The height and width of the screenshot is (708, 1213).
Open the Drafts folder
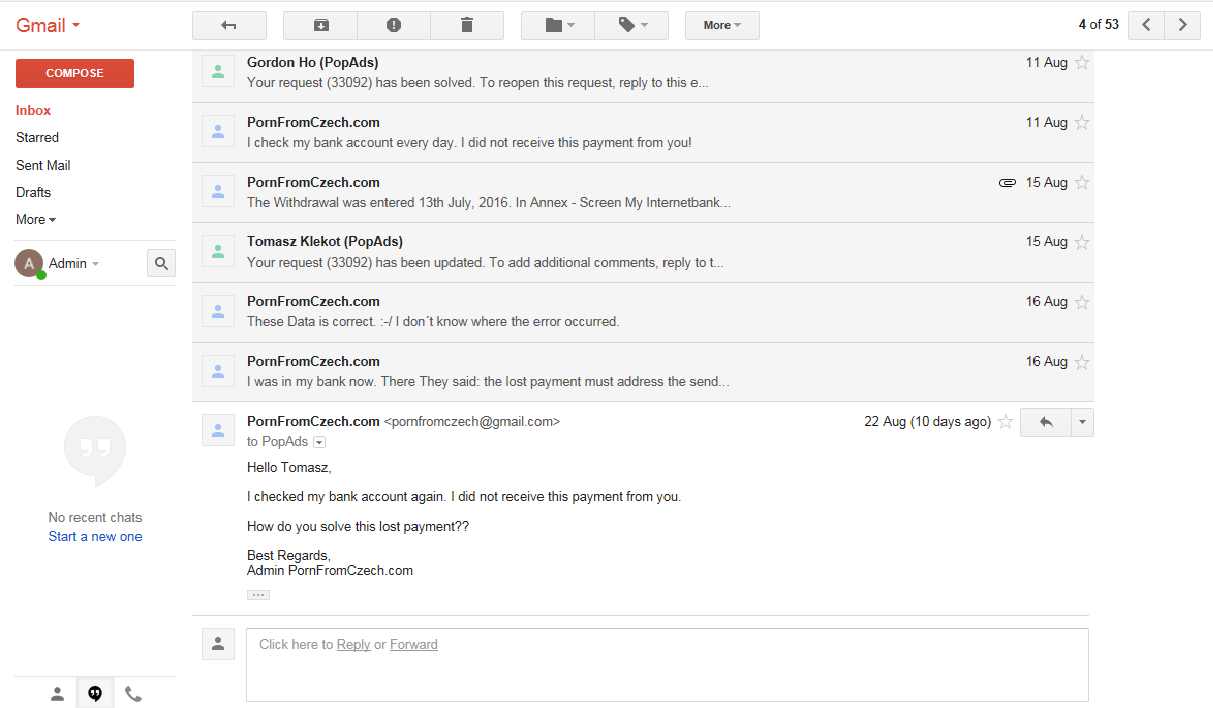33,192
